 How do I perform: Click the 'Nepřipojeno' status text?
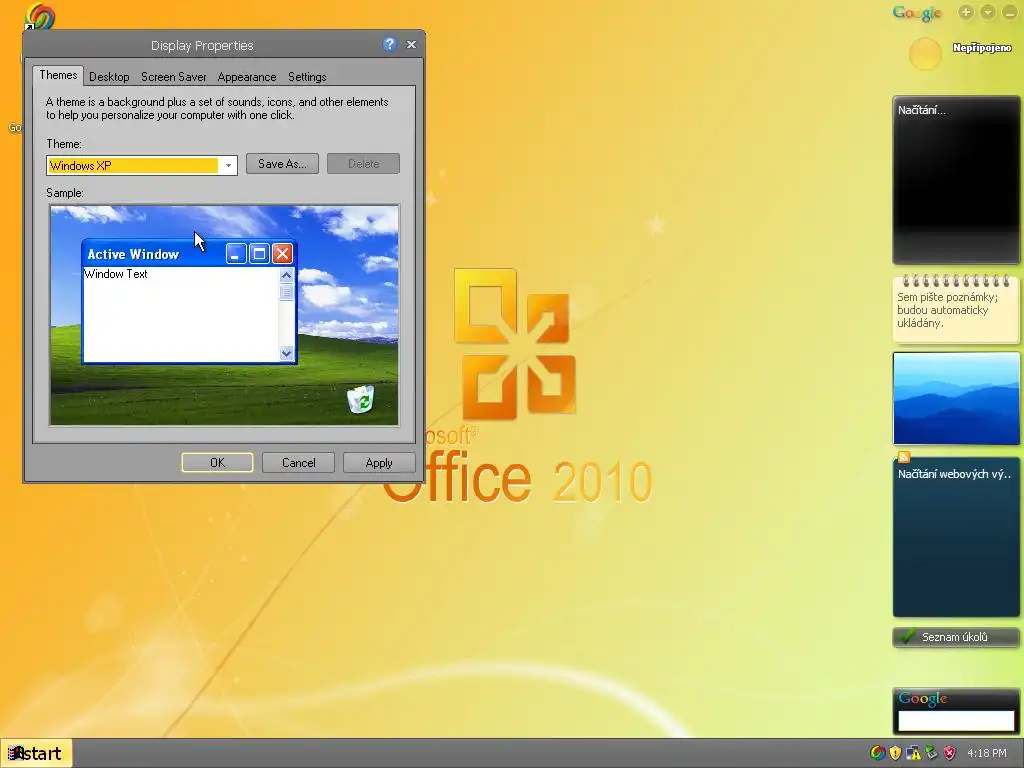(982, 48)
